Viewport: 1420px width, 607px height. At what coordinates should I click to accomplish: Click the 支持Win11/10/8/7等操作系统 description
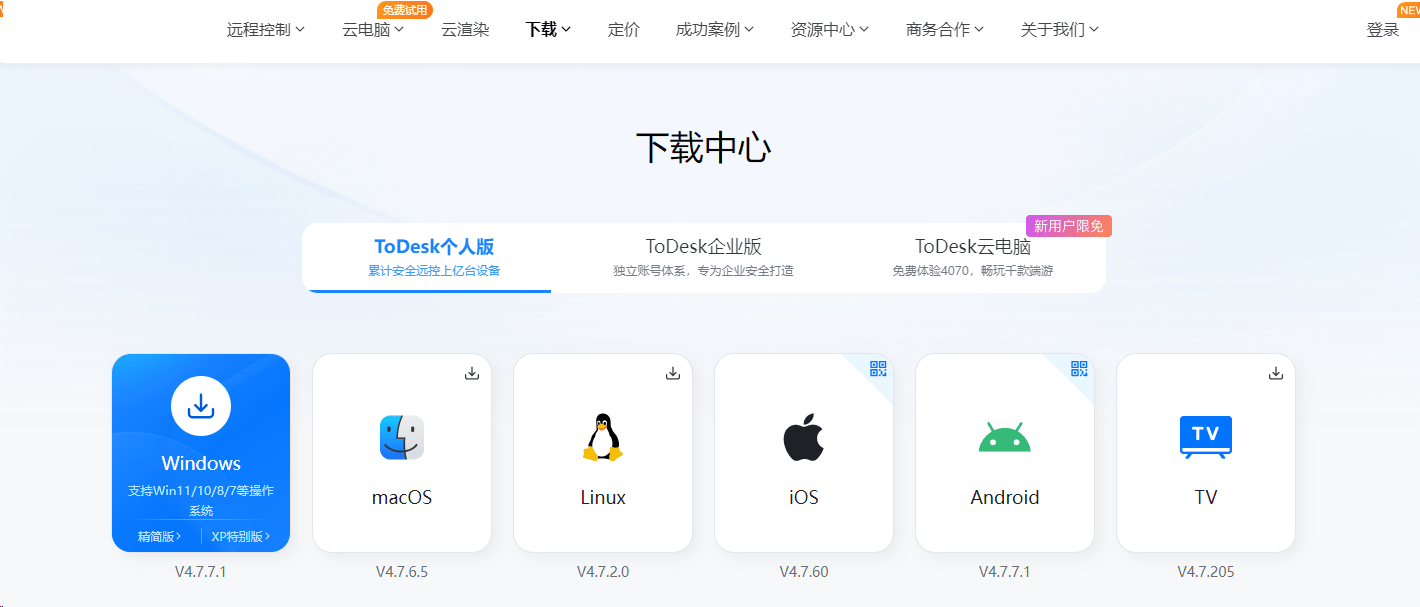point(201,501)
